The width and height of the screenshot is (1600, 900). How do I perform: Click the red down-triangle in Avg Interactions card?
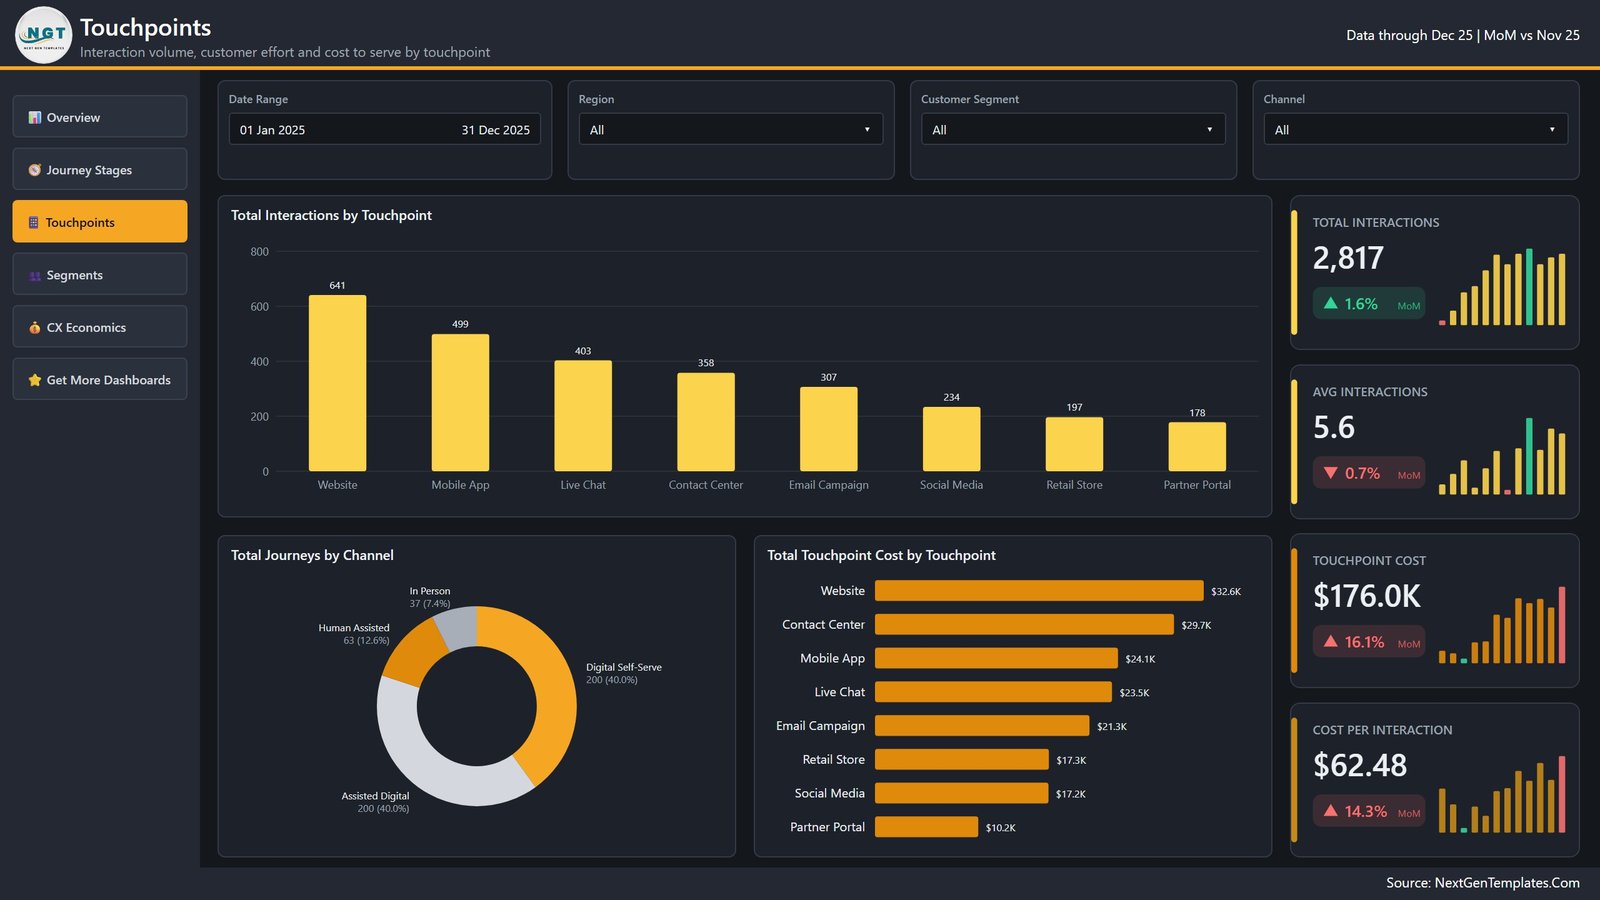tap(1331, 473)
